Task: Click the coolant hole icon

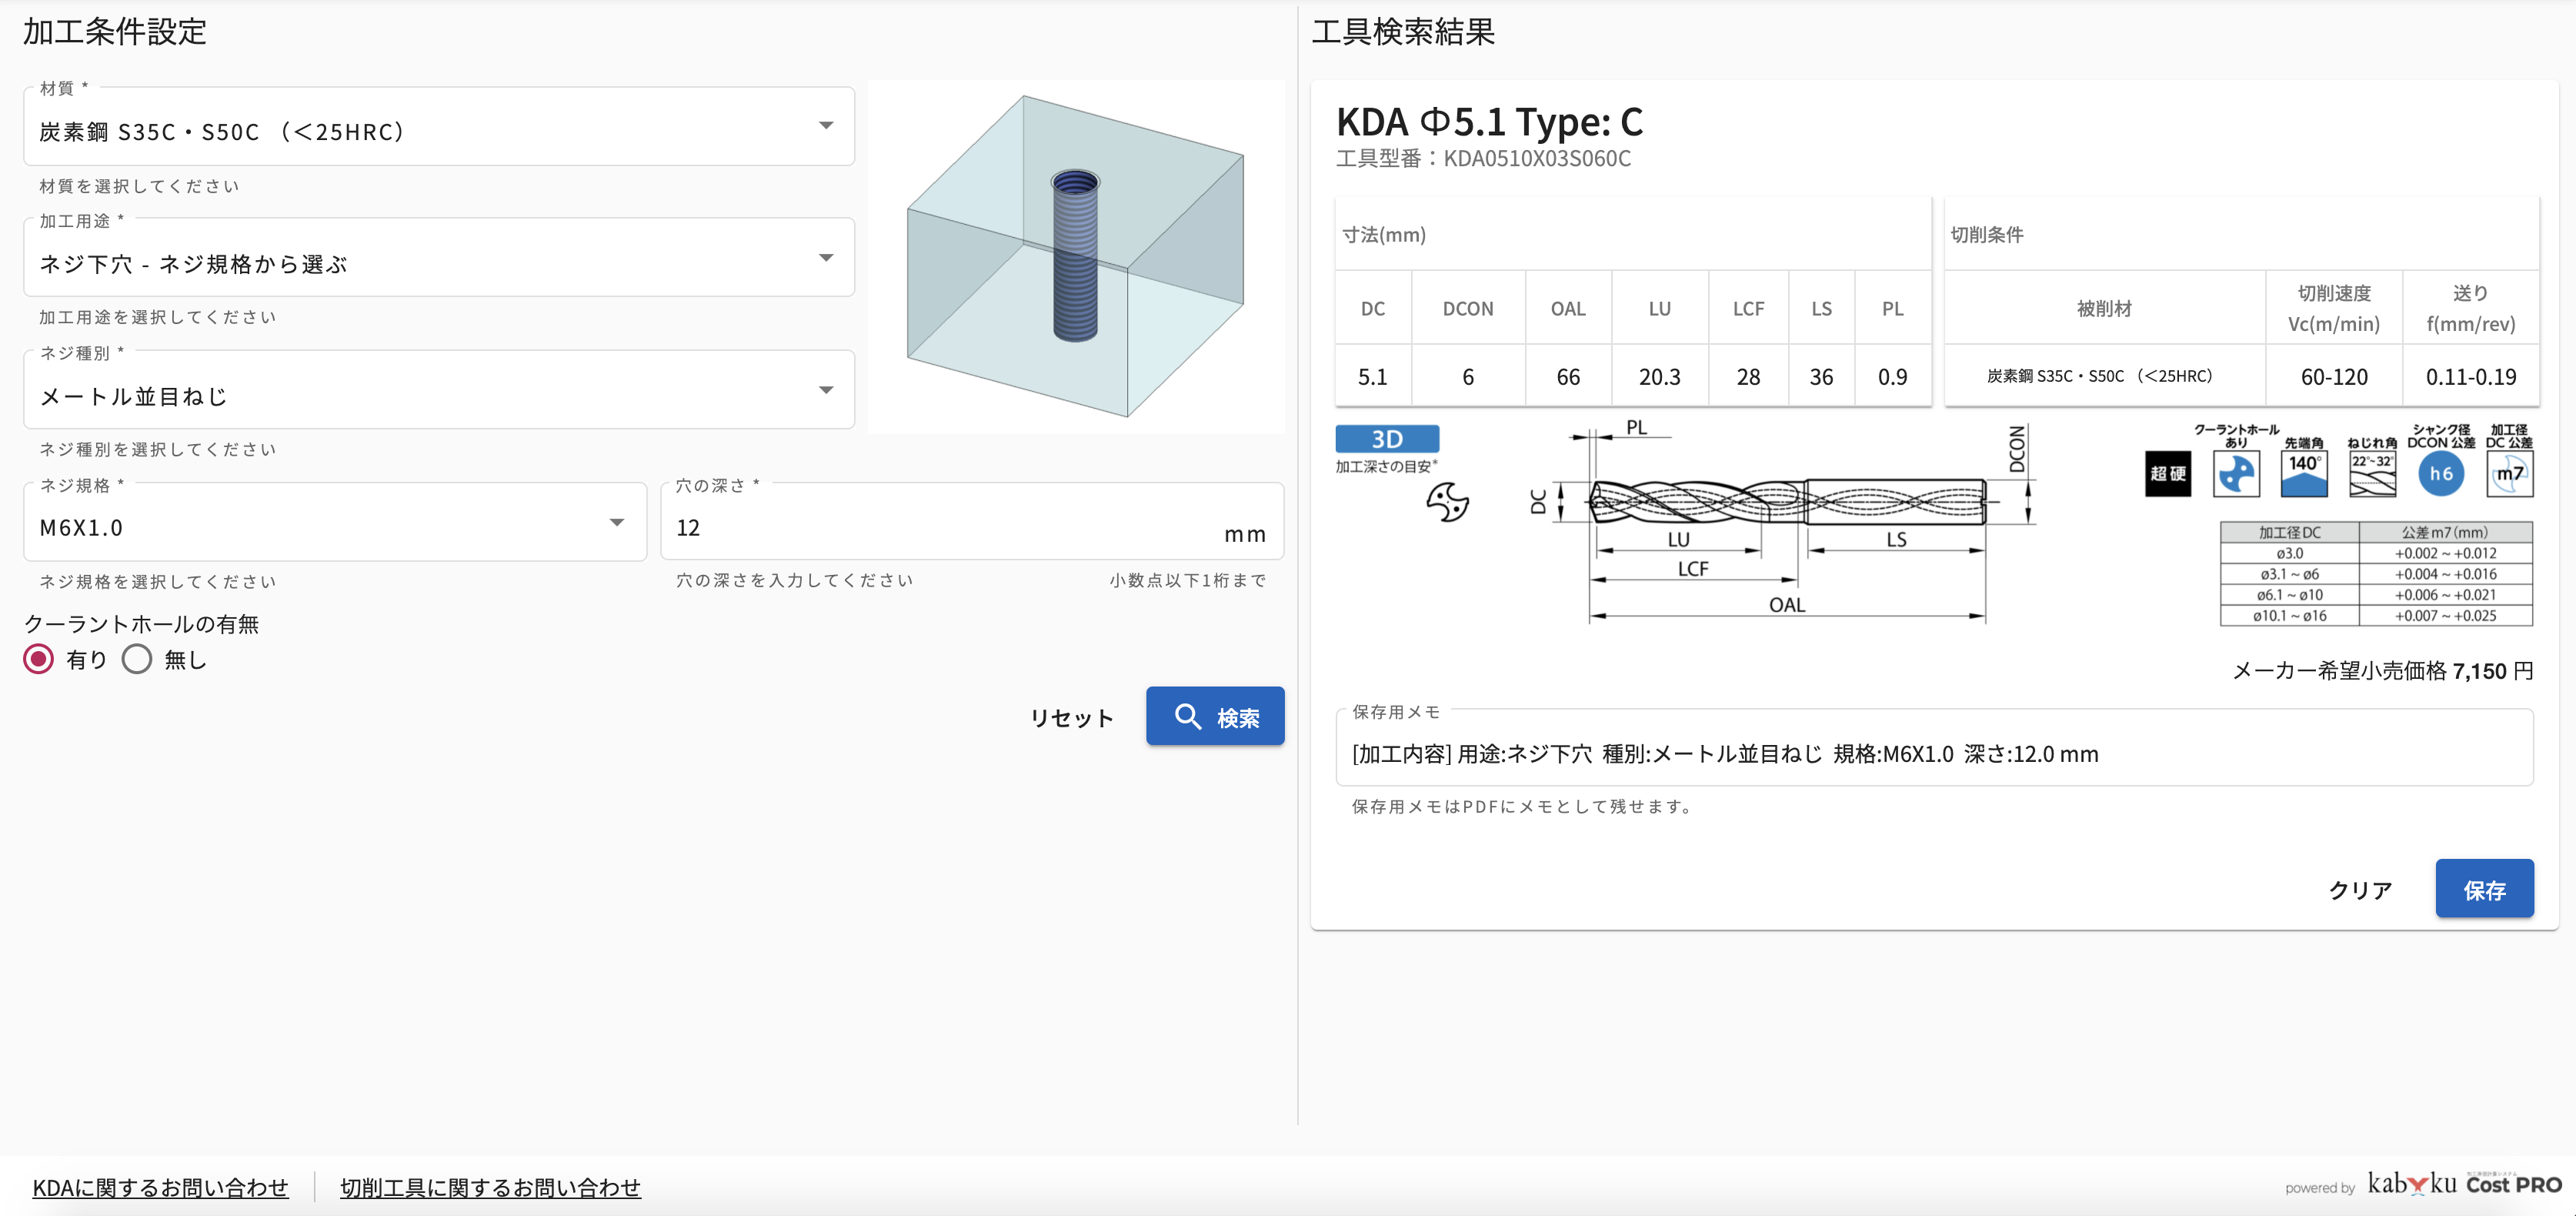Action: 2236,473
